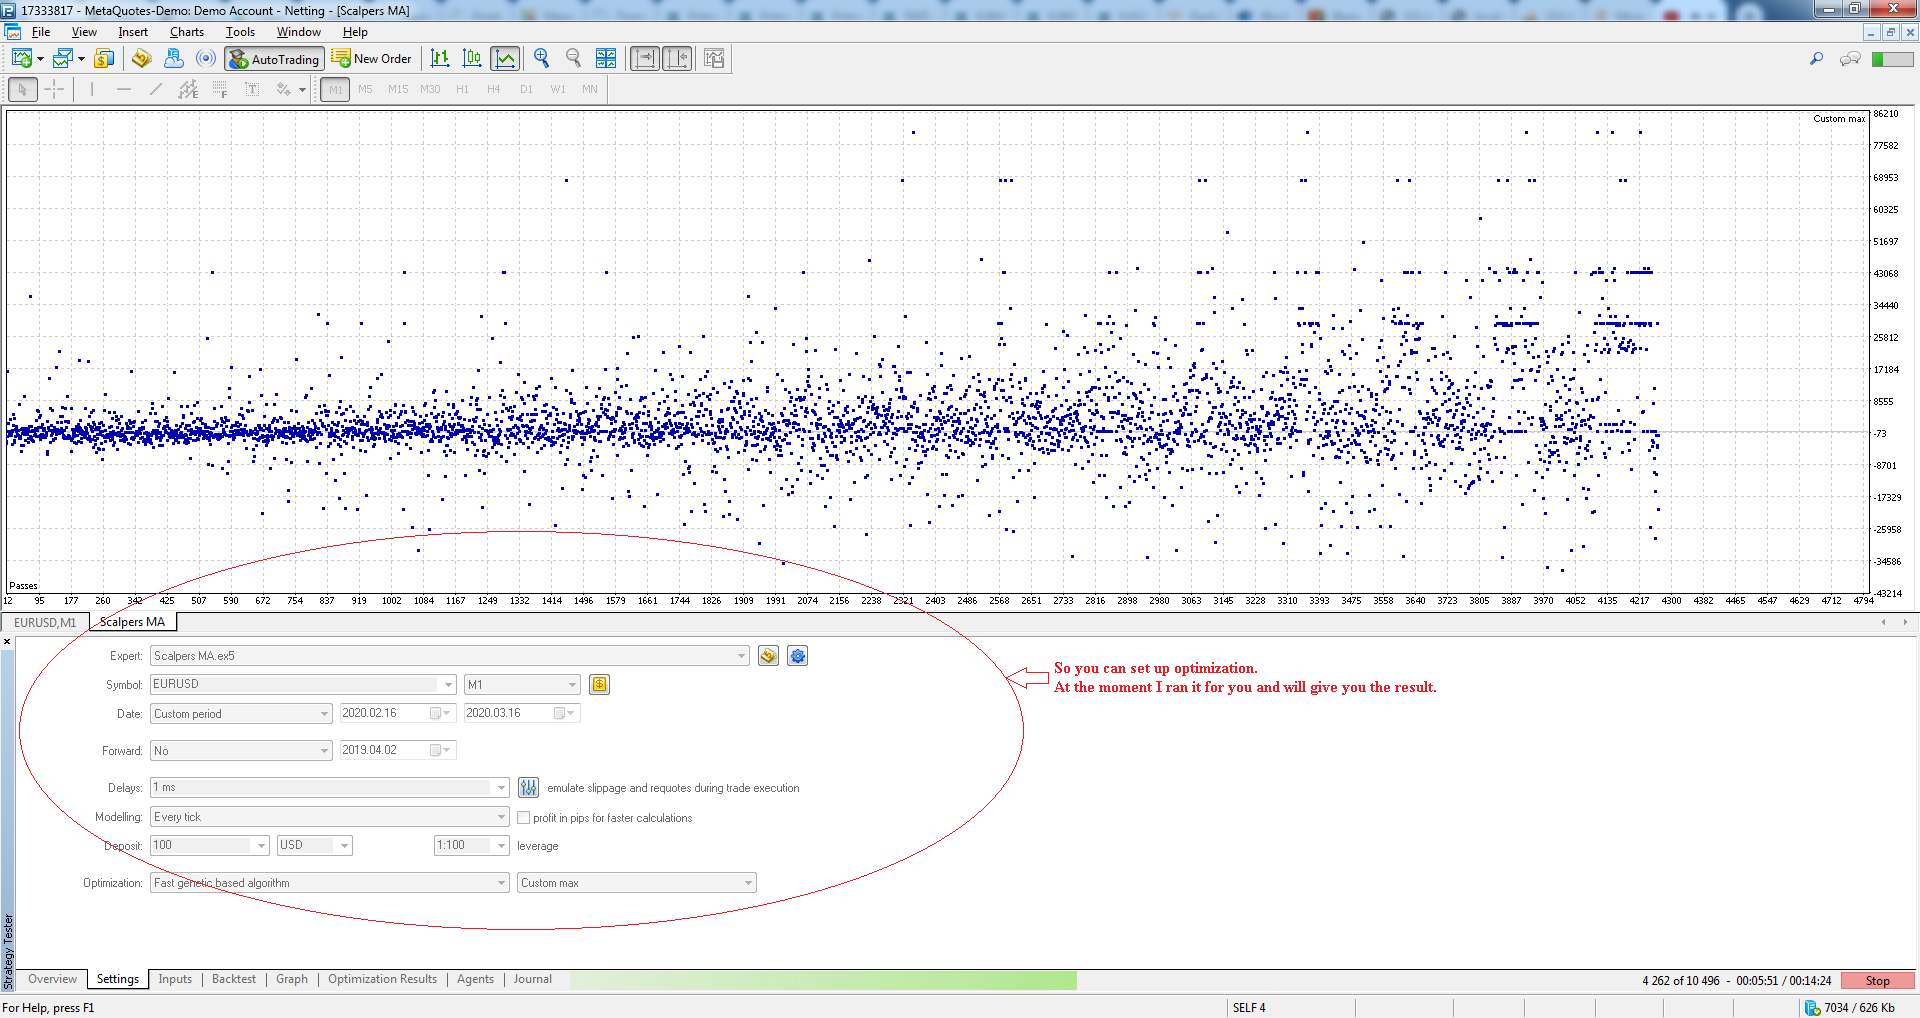
Task: Switch to D1 timeframe
Action: click(526, 90)
